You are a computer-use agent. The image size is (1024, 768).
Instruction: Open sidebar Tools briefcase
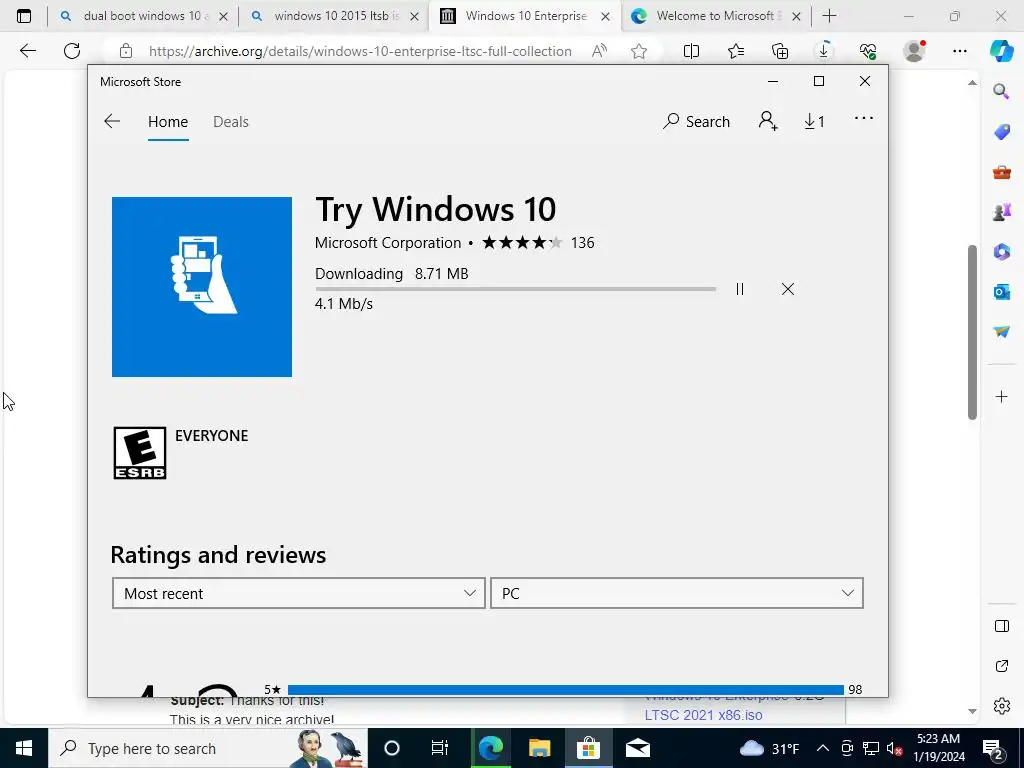click(x=1001, y=172)
